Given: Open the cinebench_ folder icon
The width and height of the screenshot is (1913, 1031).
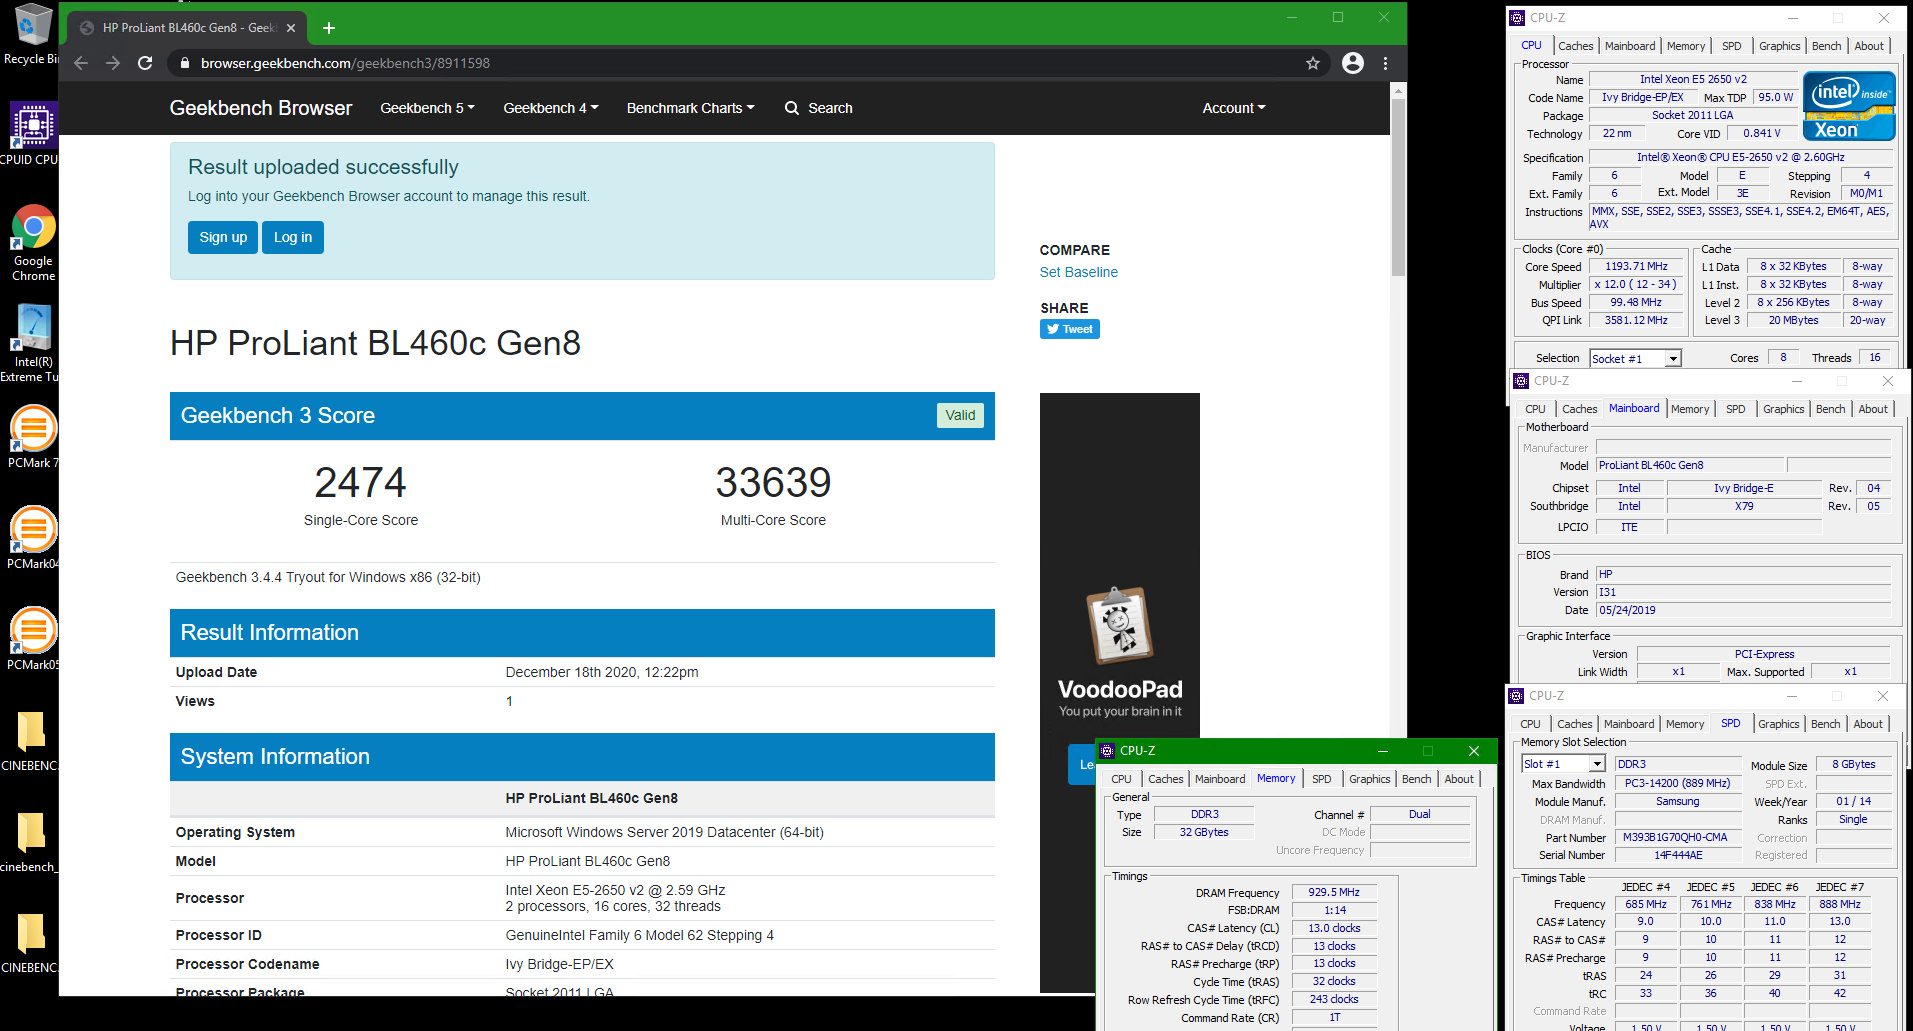Looking at the screenshot, I should 30,842.
